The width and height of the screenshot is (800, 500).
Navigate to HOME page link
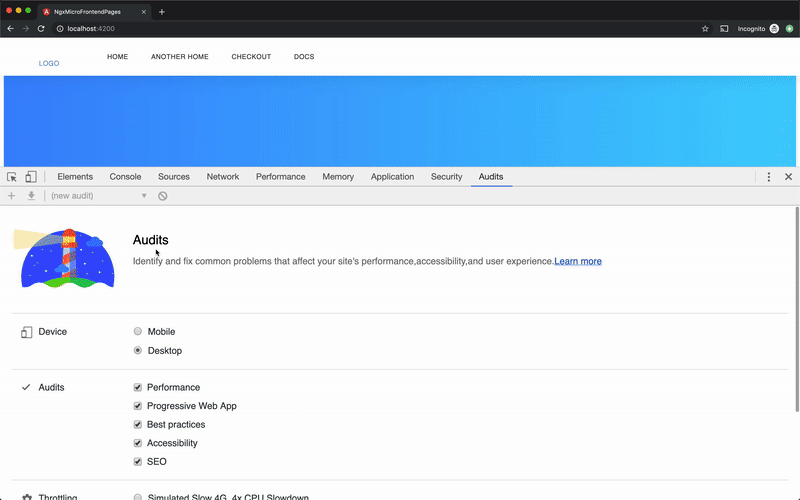point(117,57)
